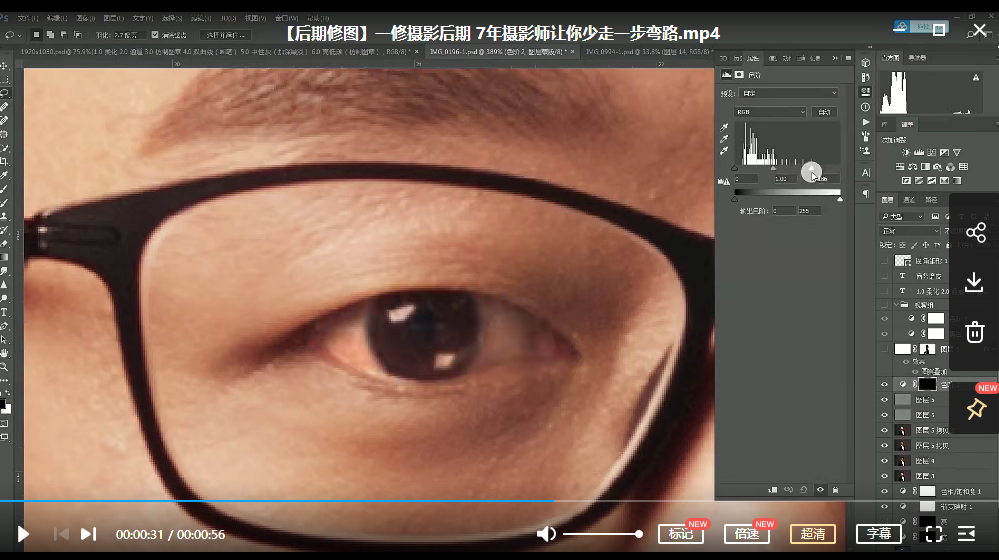Select the Move tool in toolbar
999x560 pixels.
(4, 66)
